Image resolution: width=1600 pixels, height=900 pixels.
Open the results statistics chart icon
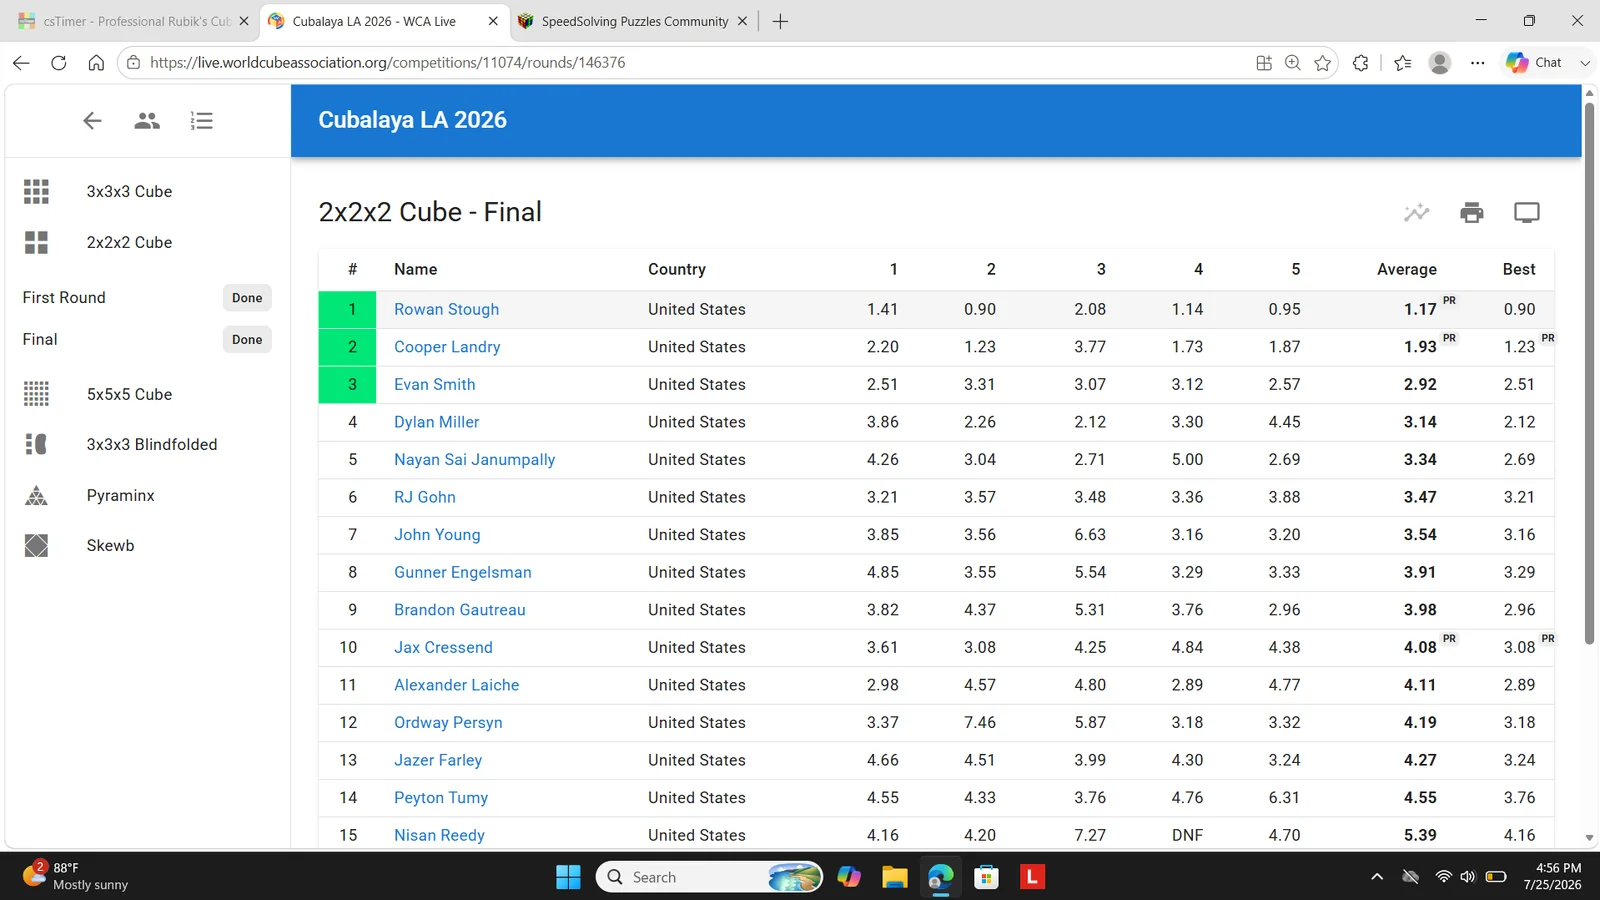pos(1416,212)
